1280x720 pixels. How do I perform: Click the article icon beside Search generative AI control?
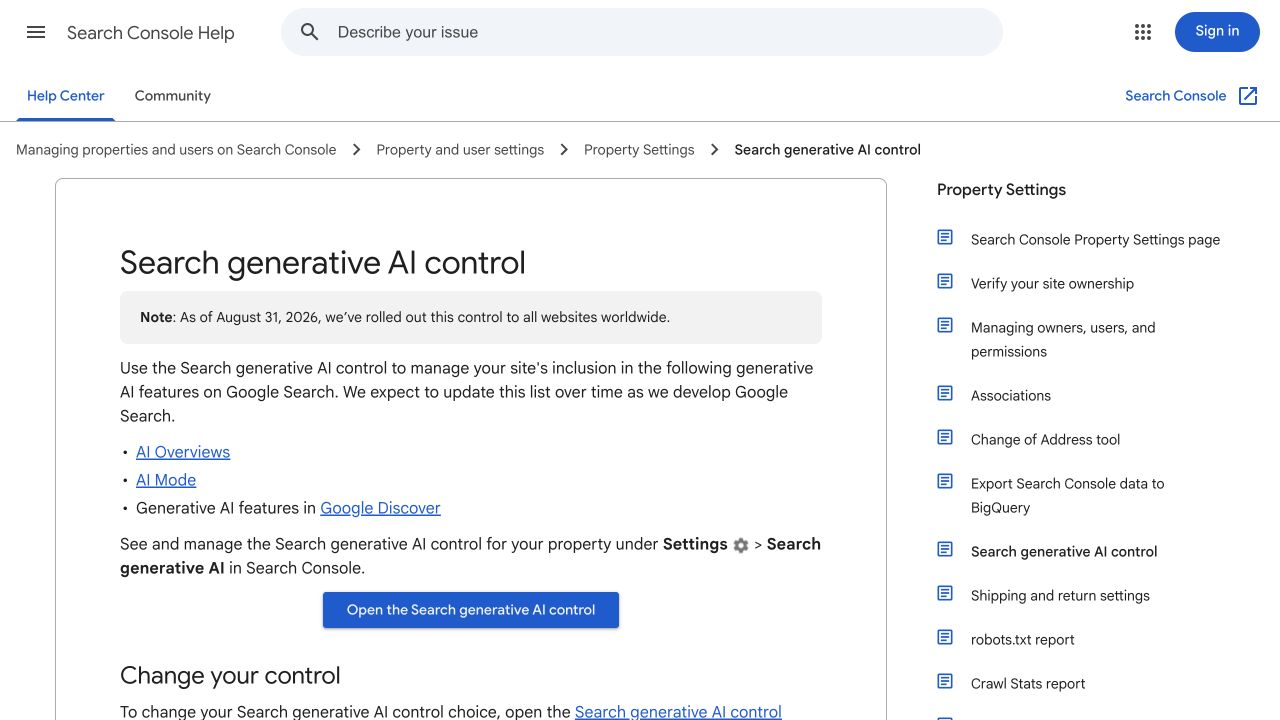point(945,549)
